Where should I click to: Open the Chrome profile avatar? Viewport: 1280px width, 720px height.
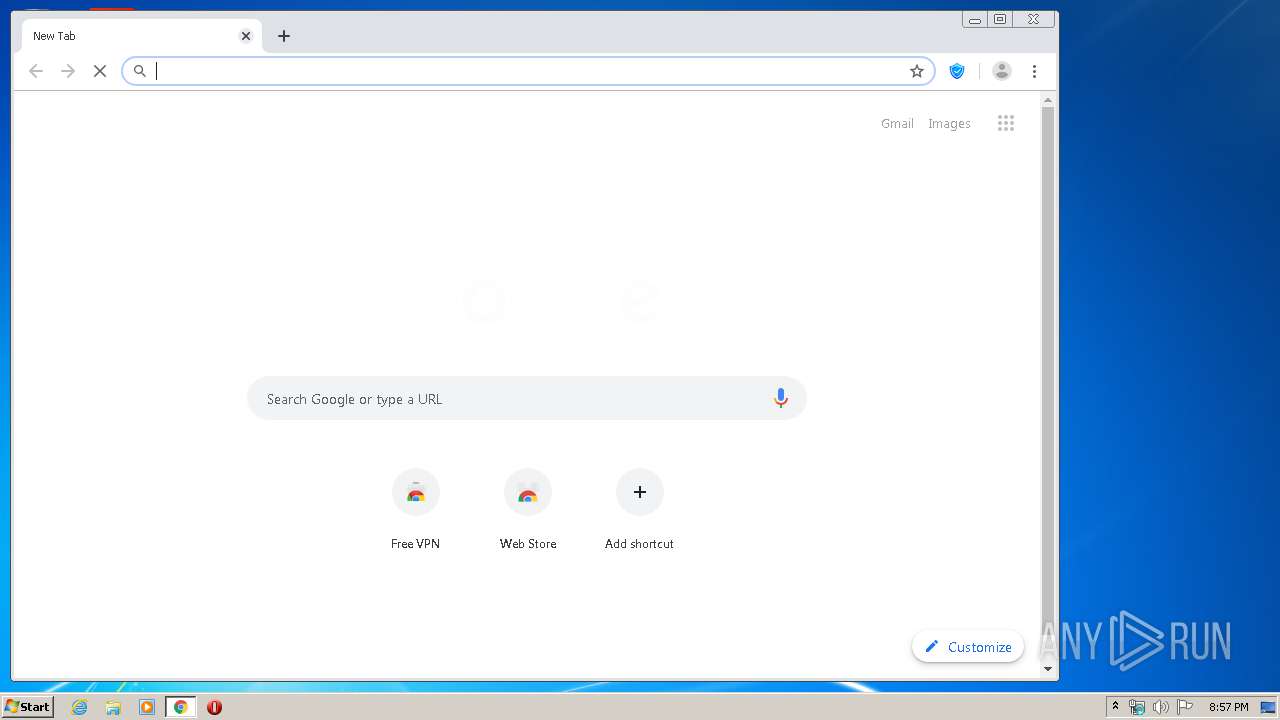pyautogui.click(x=1002, y=71)
